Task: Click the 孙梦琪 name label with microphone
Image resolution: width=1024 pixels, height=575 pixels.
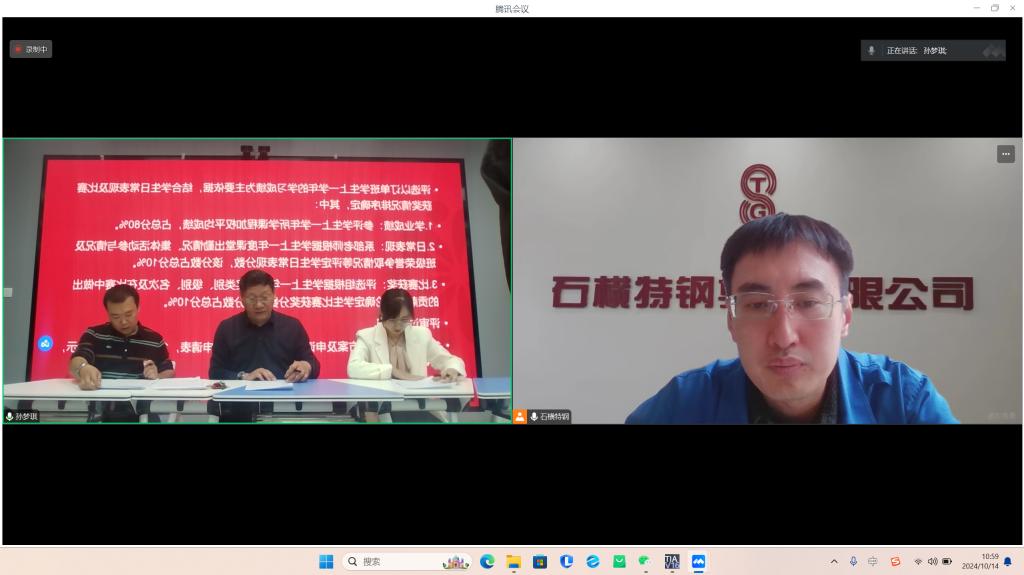Action: click(x=22, y=416)
